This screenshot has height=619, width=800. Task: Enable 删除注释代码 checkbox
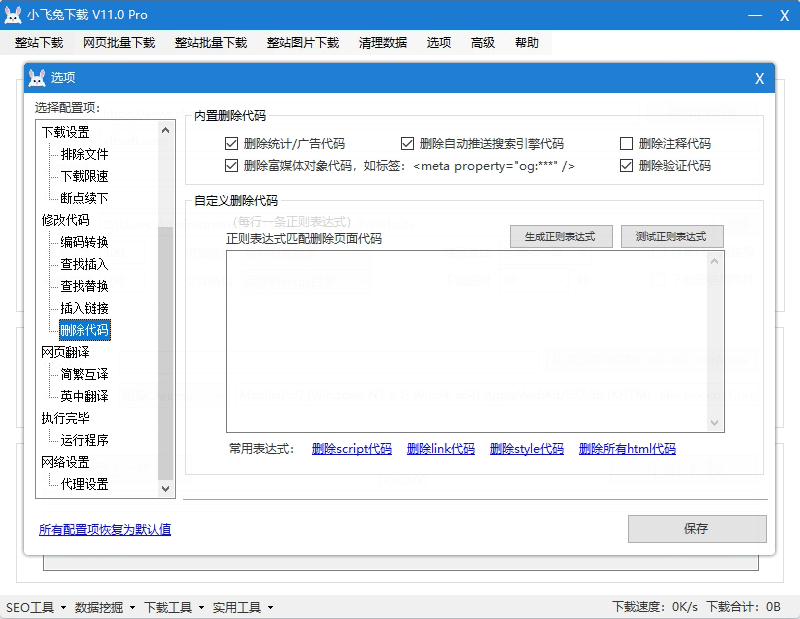(x=627, y=143)
